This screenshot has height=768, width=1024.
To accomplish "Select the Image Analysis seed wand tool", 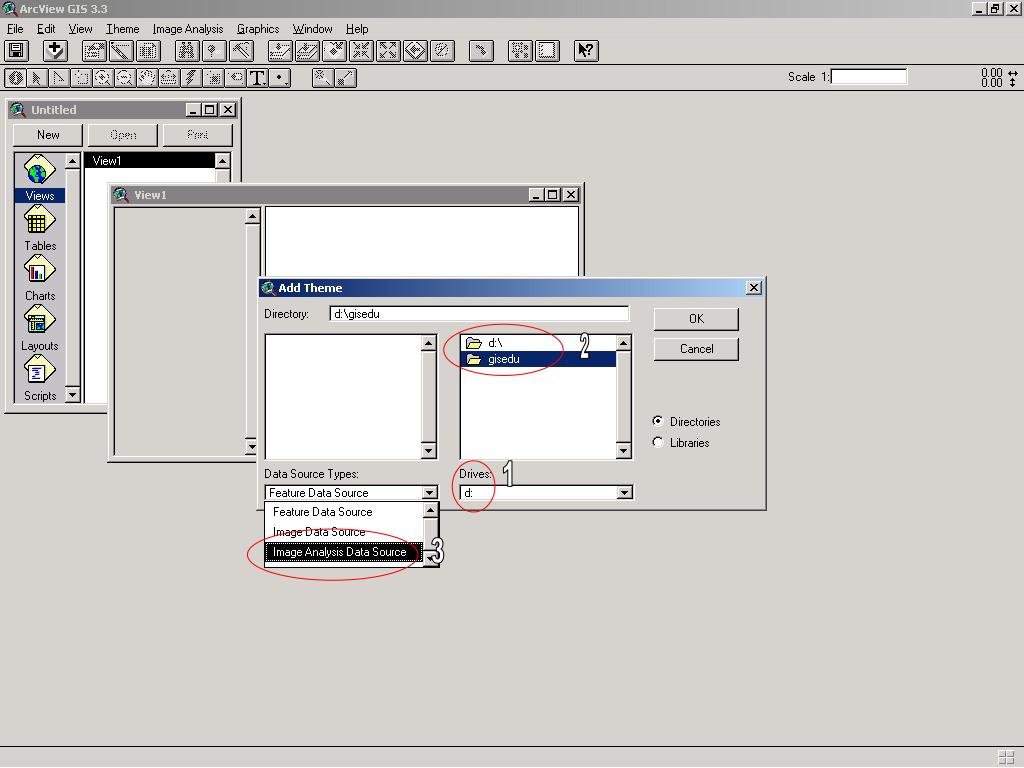I will [x=323, y=78].
